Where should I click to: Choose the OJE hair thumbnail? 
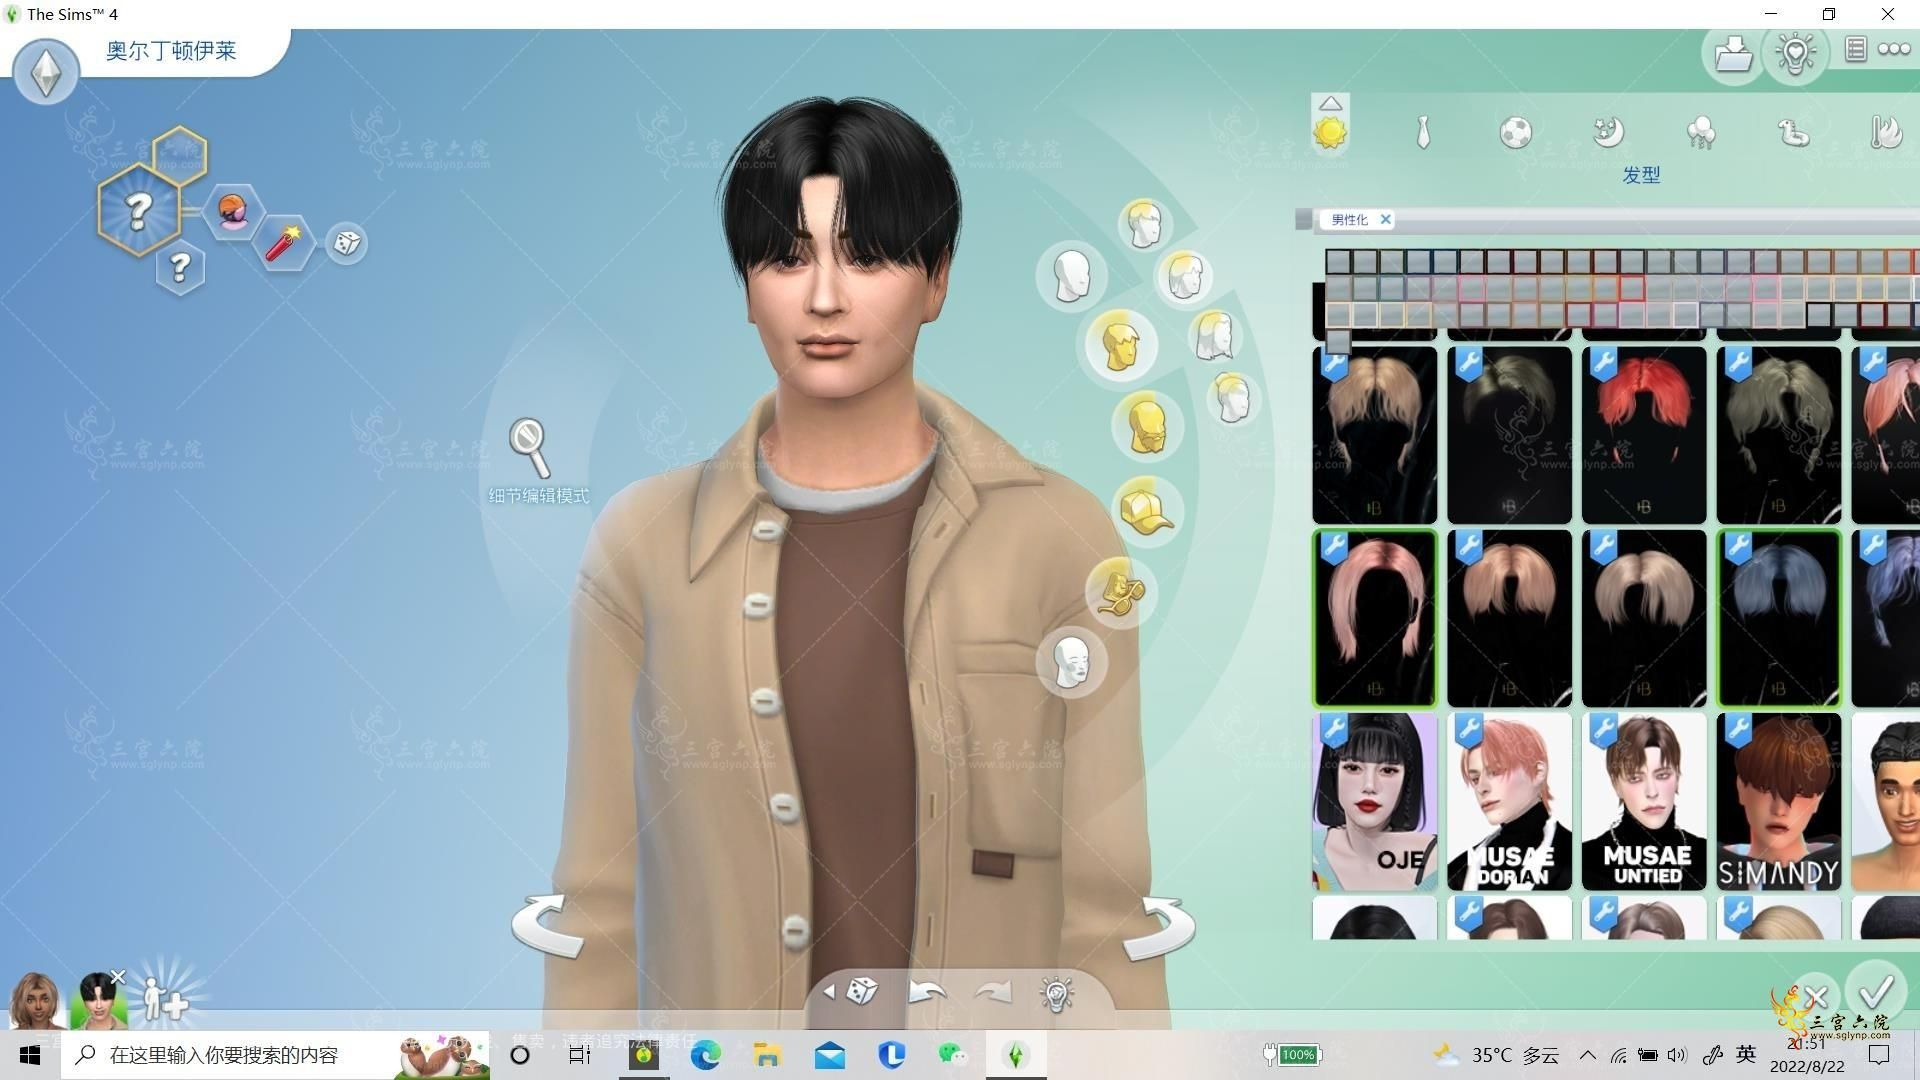point(1374,802)
